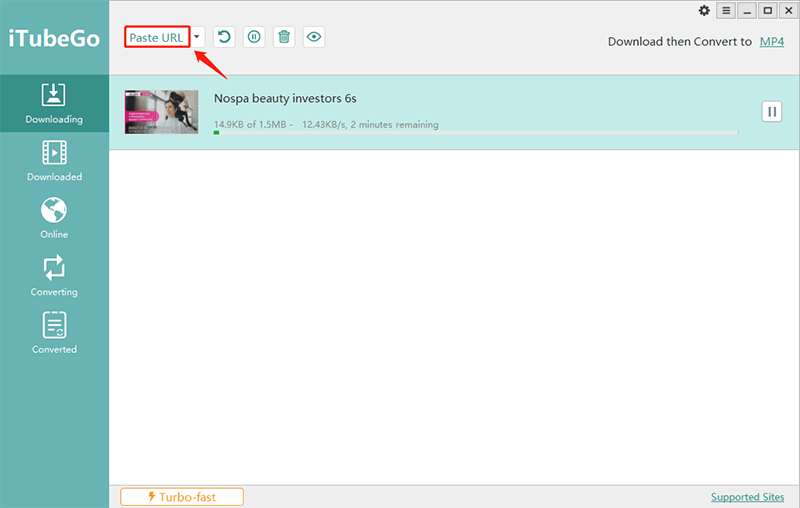Switch to the Downloading tab
The height and width of the screenshot is (508, 800).
tap(54, 104)
